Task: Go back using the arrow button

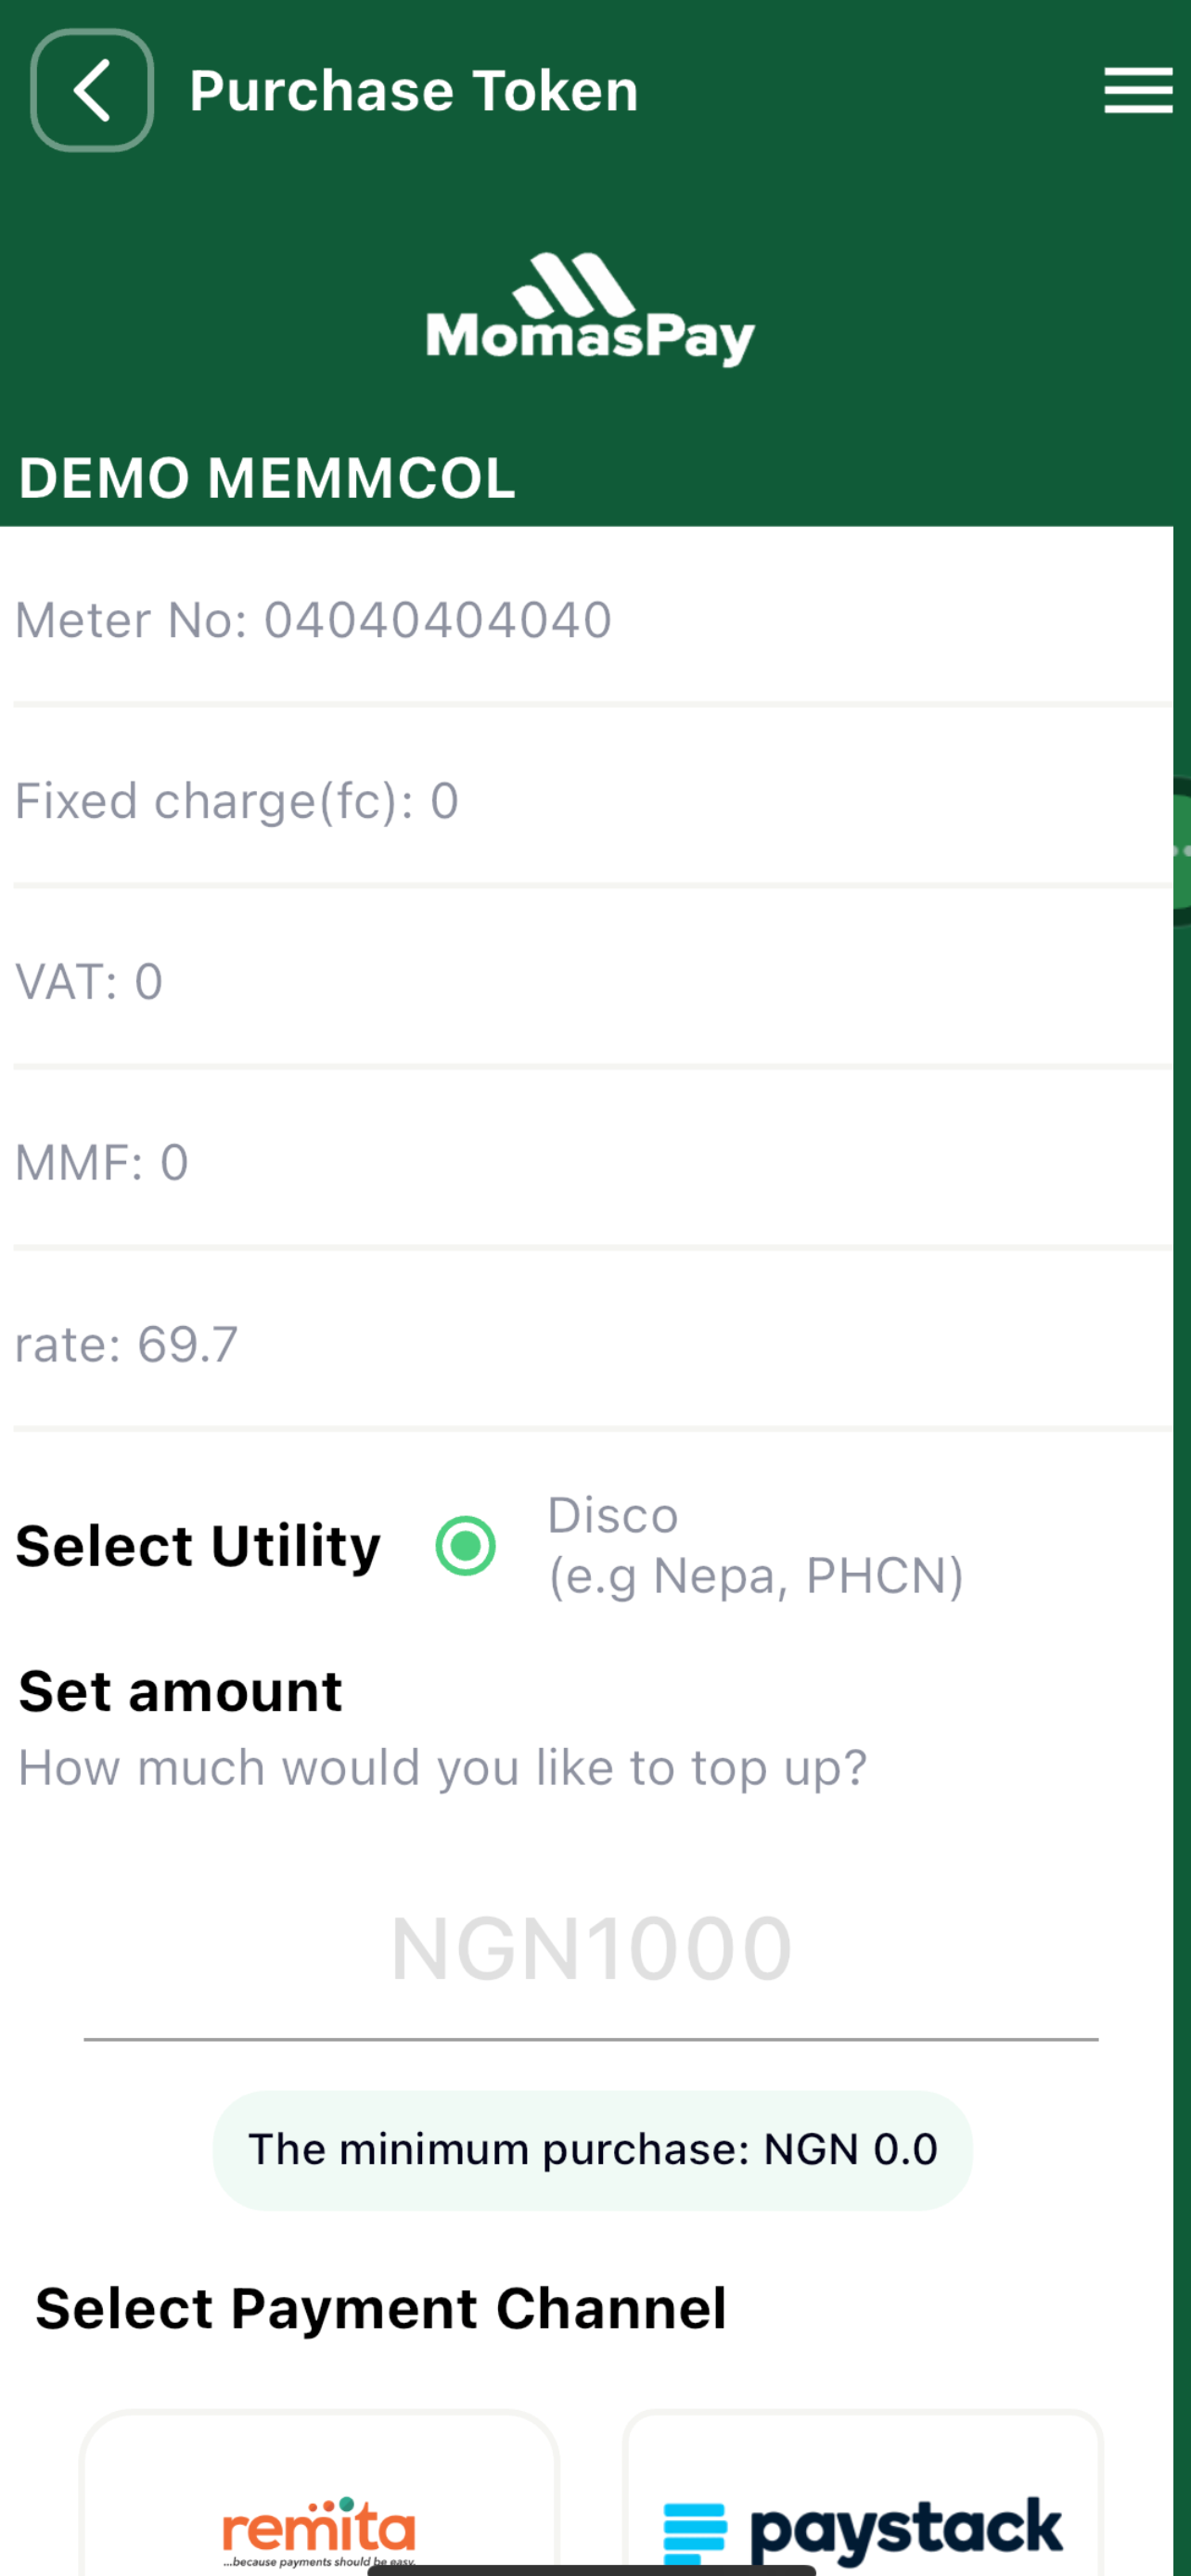Action: (92, 90)
